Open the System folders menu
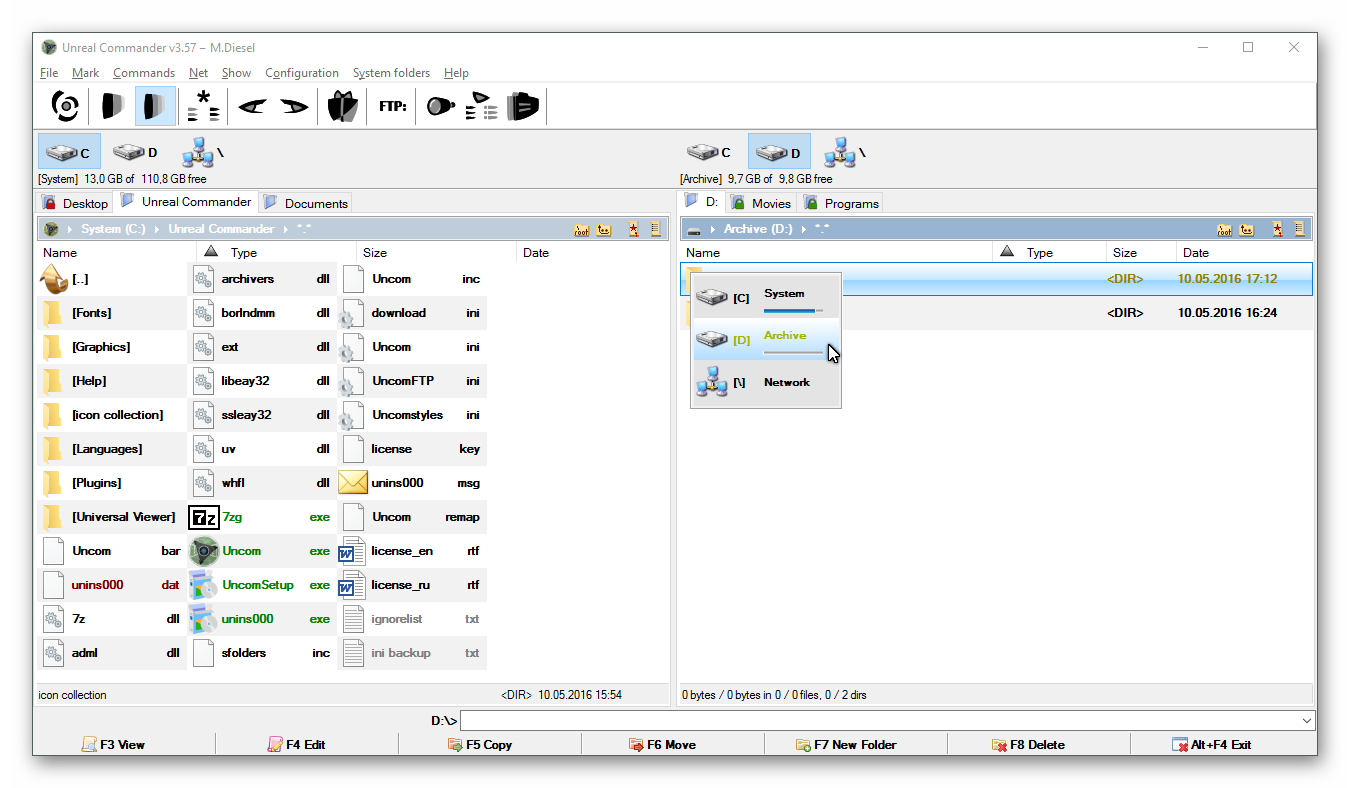The image size is (1350, 788). click(x=391, y=73)
